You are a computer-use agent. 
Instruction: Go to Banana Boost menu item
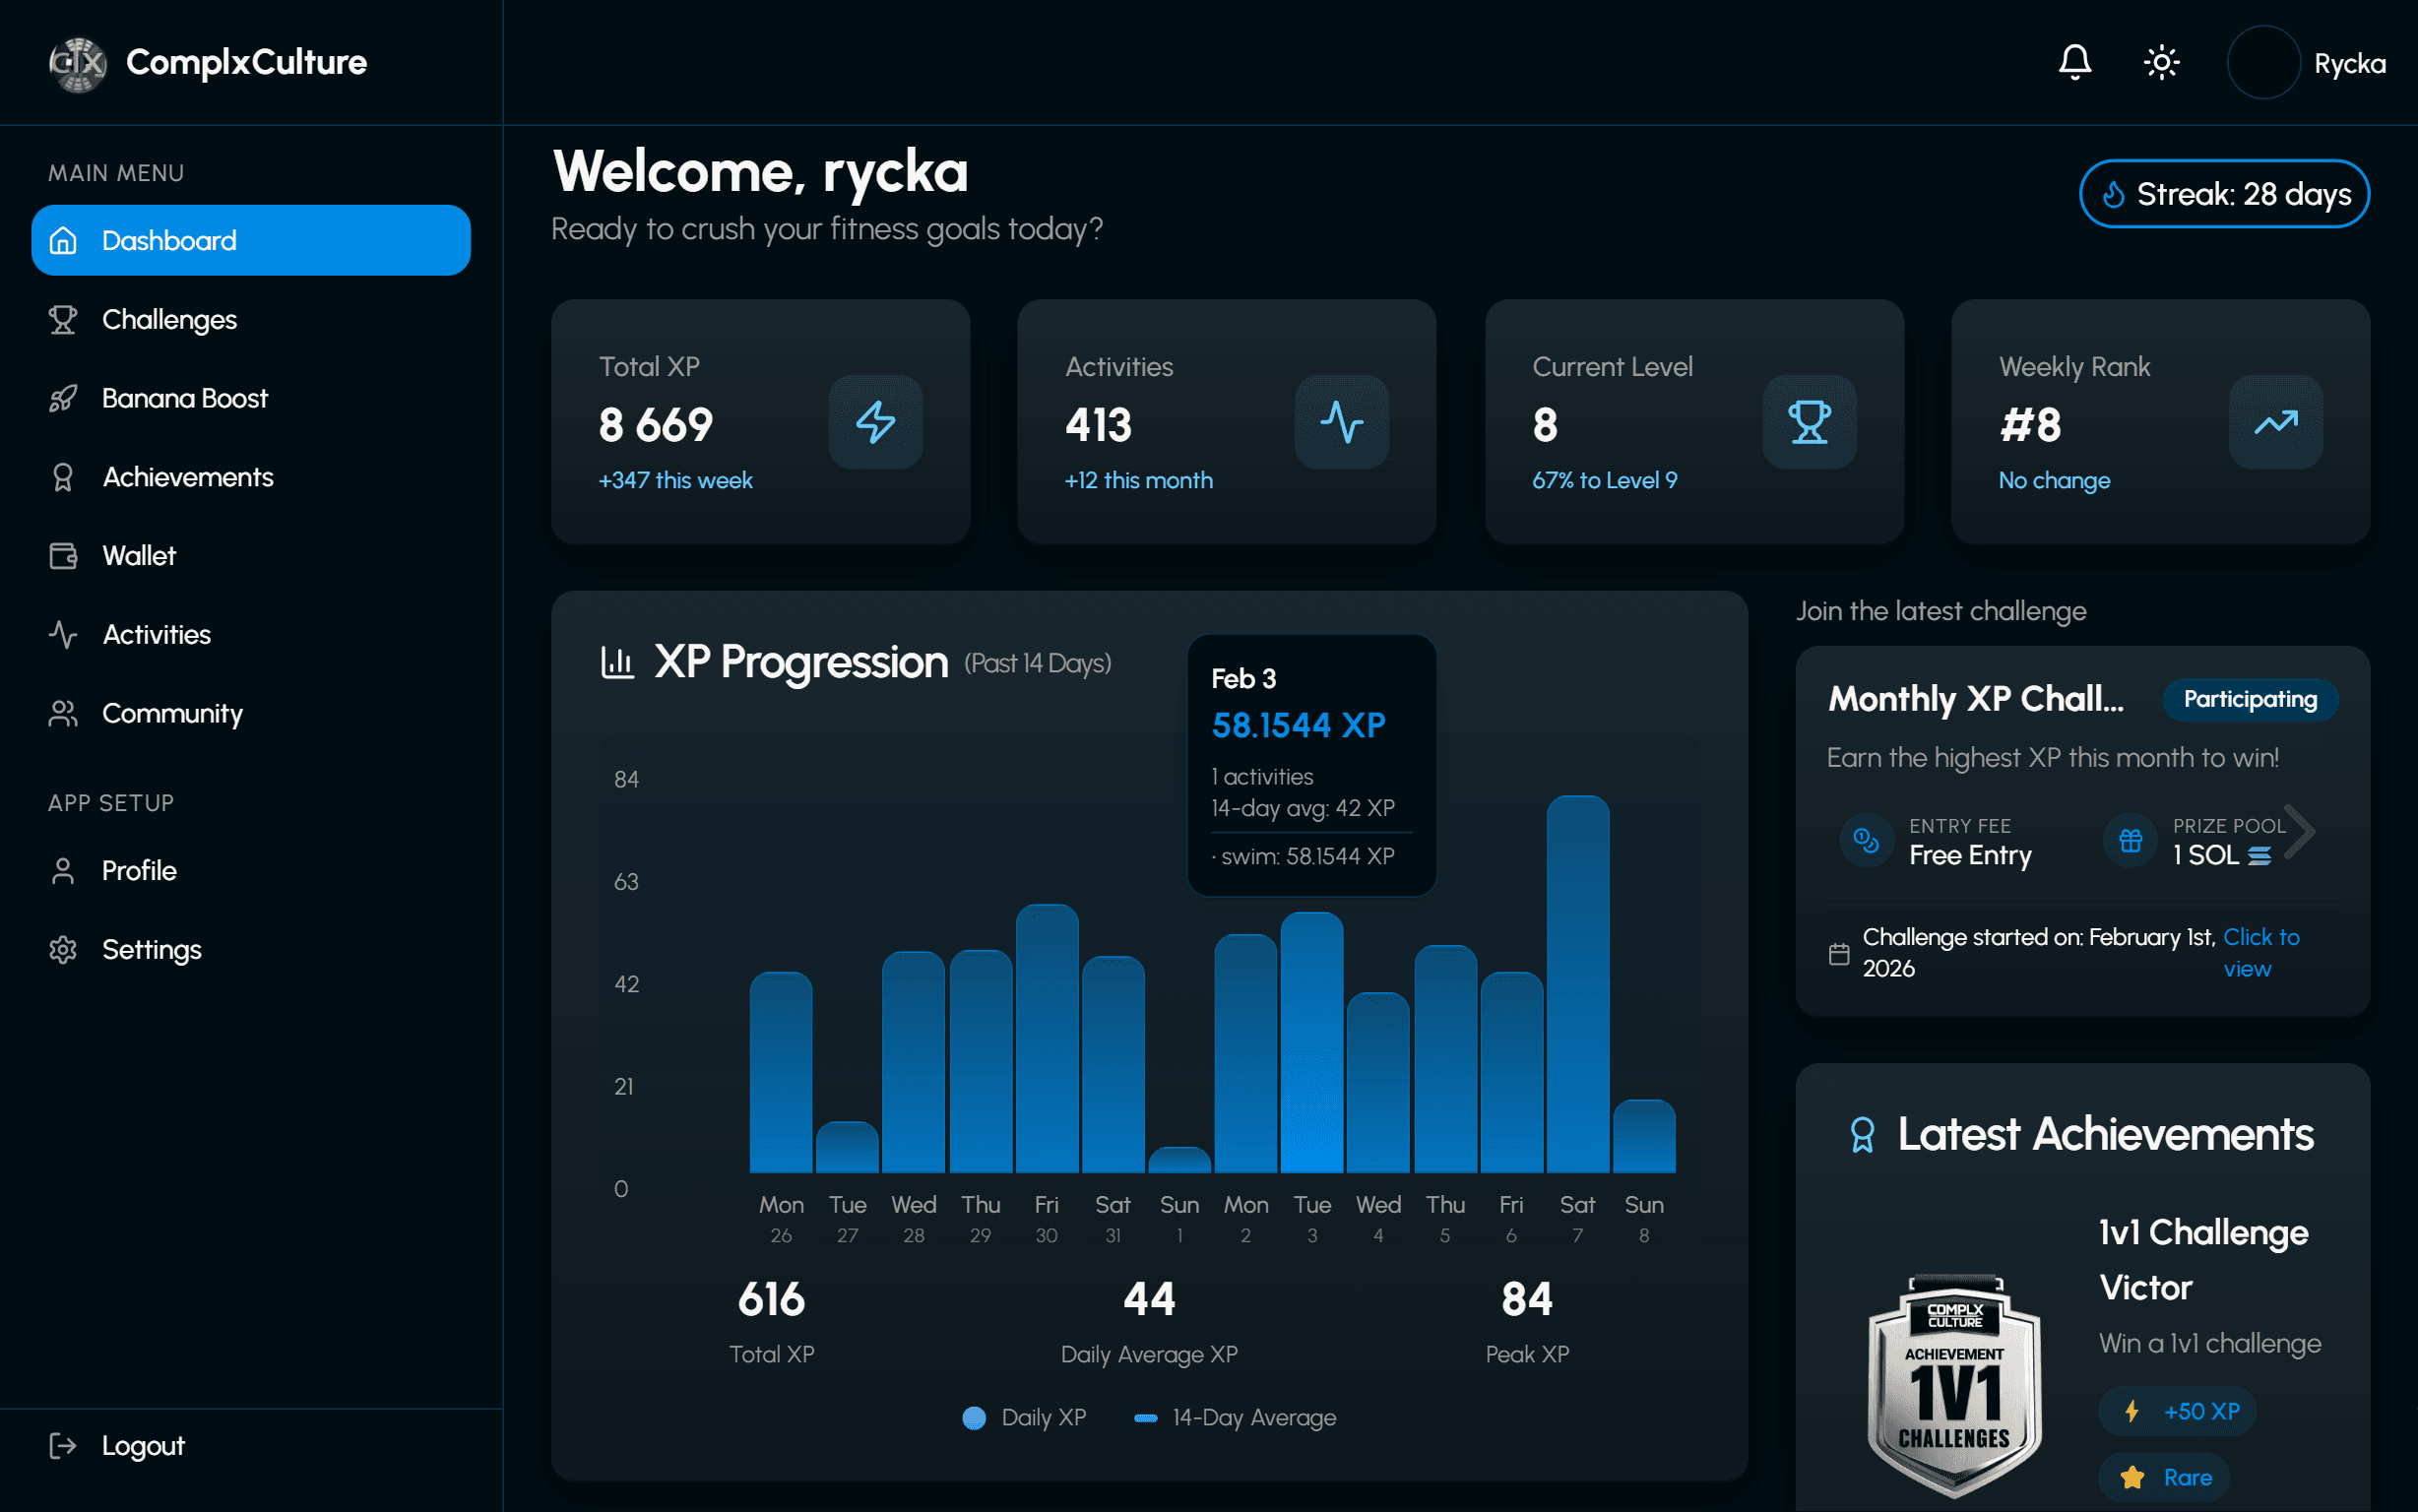pyautogui.click(x=184, y=398)
